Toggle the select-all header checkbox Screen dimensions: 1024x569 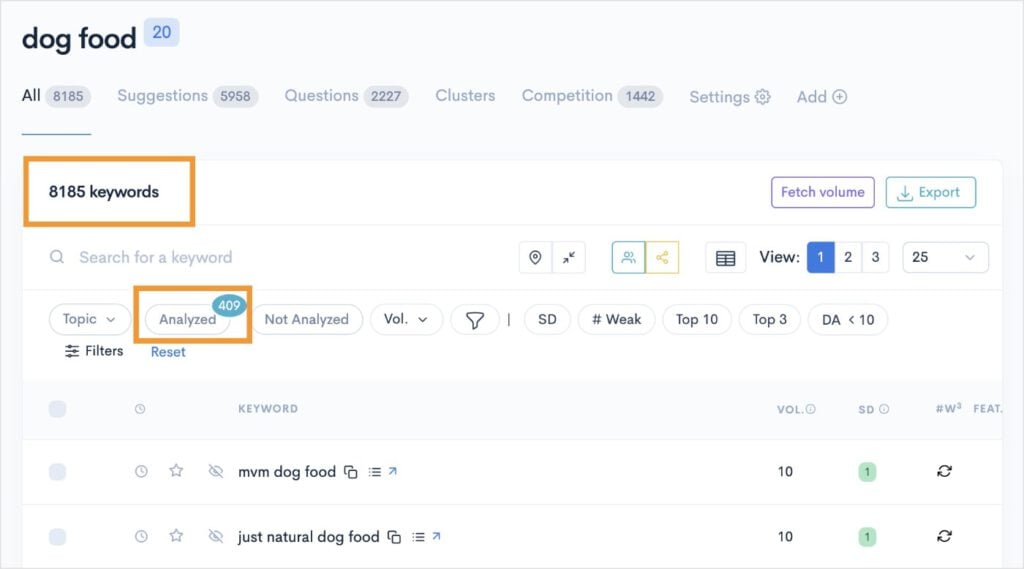click(57, 409)
